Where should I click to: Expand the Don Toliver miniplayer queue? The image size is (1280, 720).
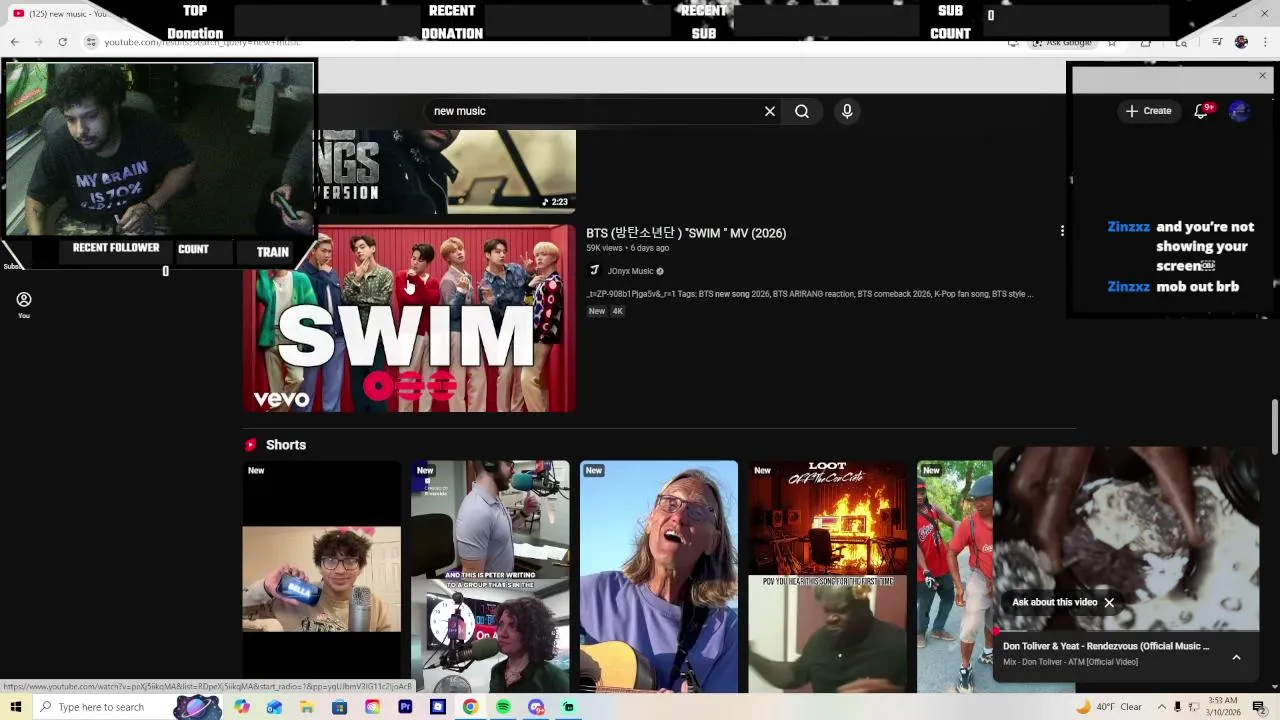click(x=1236, y=657)
